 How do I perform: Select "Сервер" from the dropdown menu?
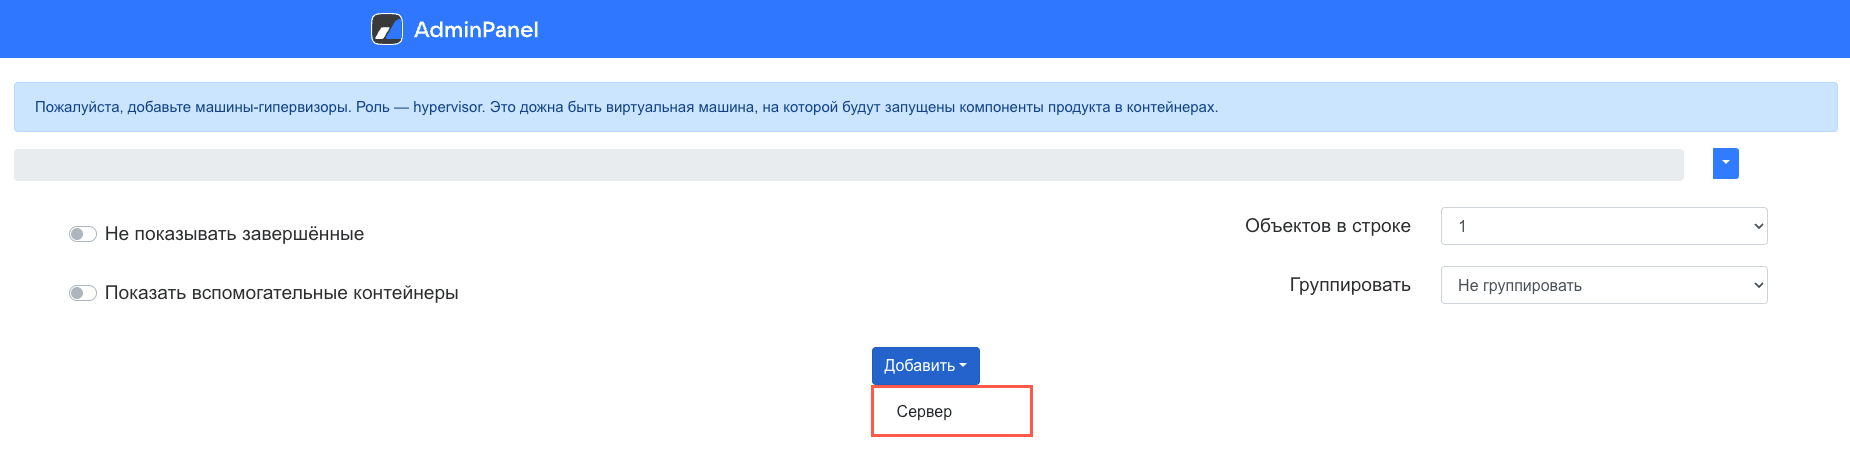click(x=925, y=412)
